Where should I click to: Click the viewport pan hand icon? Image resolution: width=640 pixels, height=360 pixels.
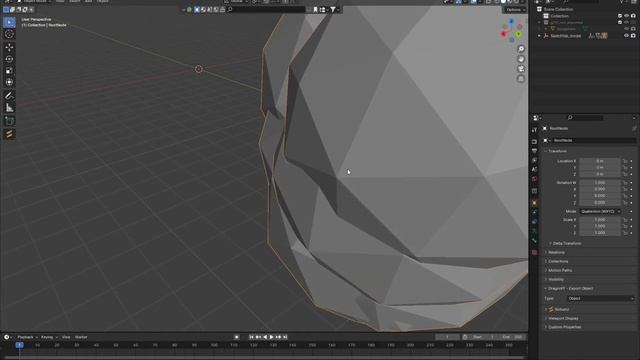pyautogui.click(x=521, y=59)
